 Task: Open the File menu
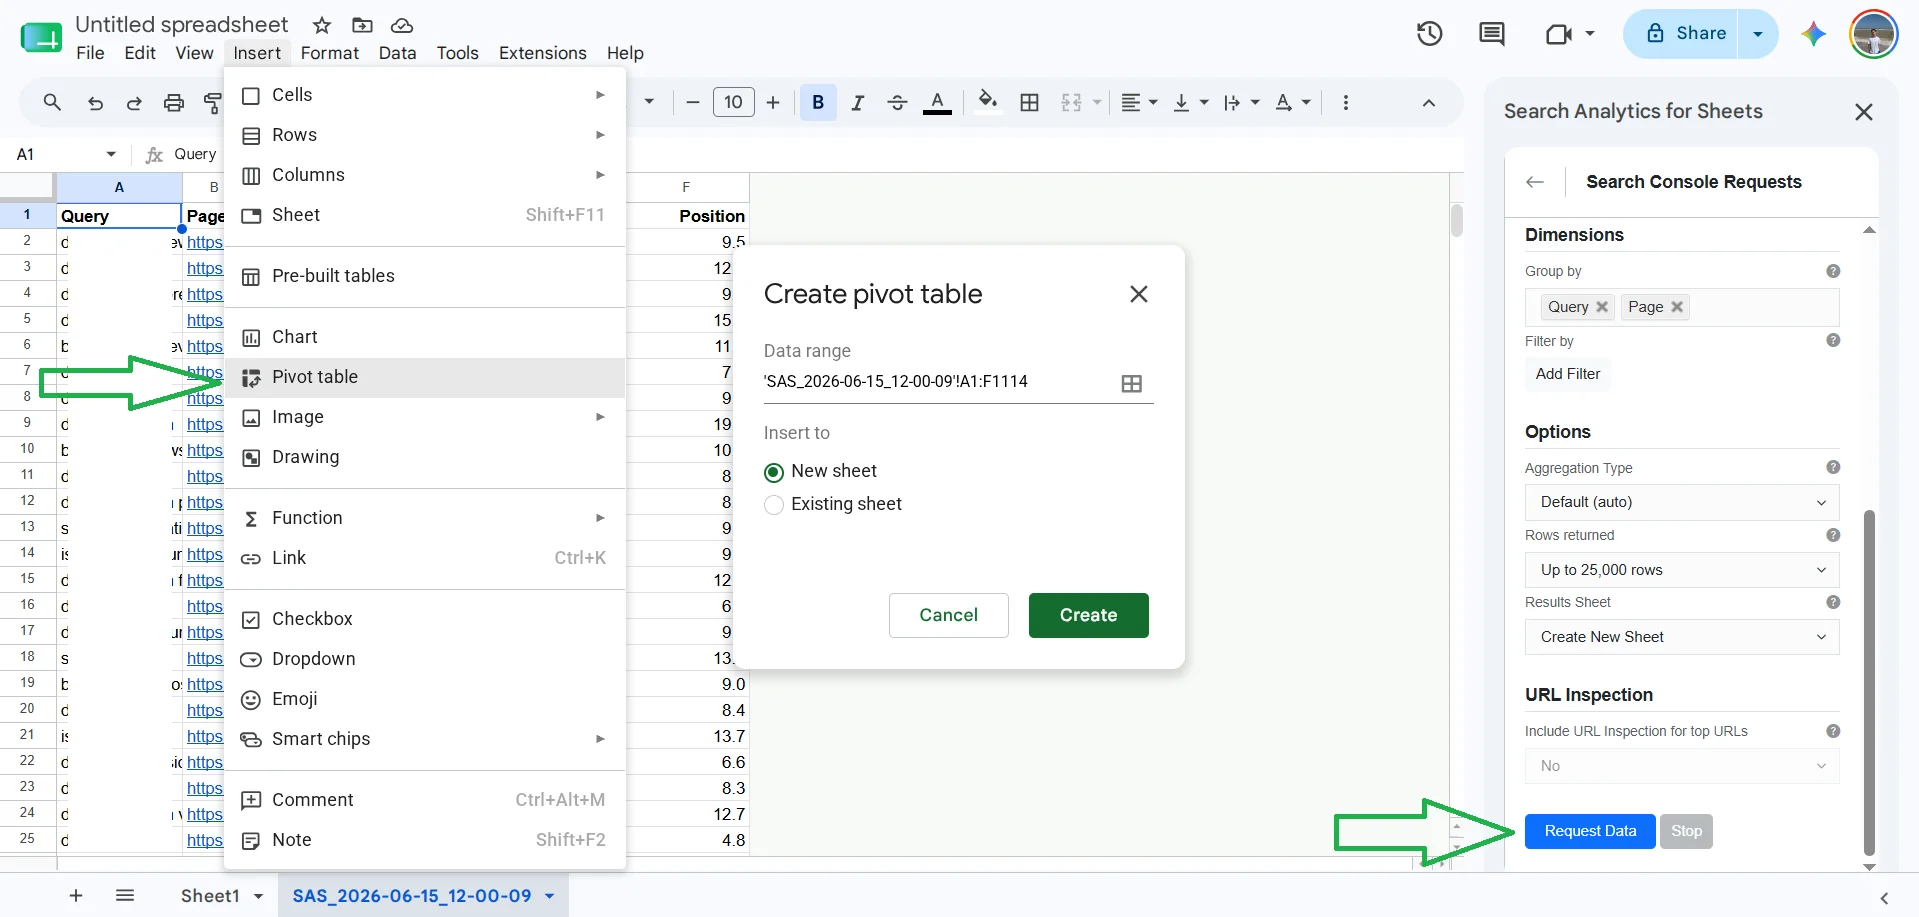coord(90,53)
